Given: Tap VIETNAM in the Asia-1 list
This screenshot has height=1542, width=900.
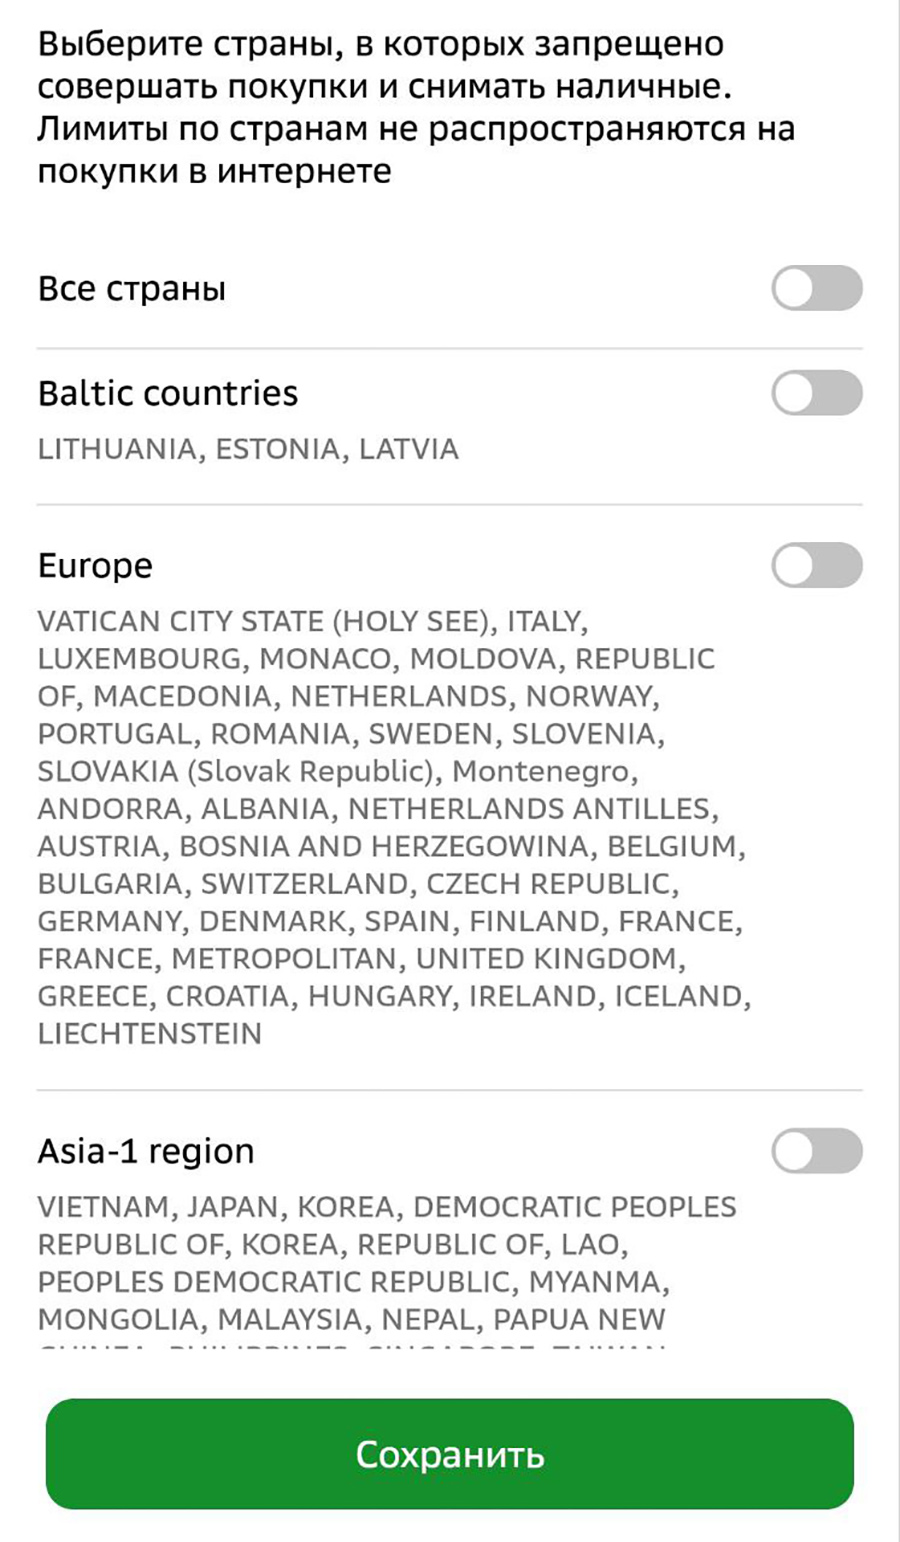Looking at the screenshot, I should 103,1208.
